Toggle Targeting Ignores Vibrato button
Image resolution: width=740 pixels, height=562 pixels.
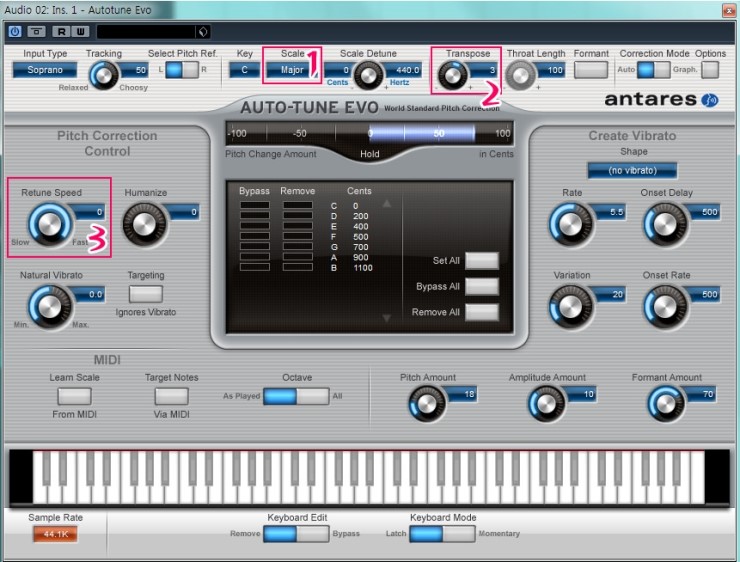pyautogui.click(x=146, y=294)
